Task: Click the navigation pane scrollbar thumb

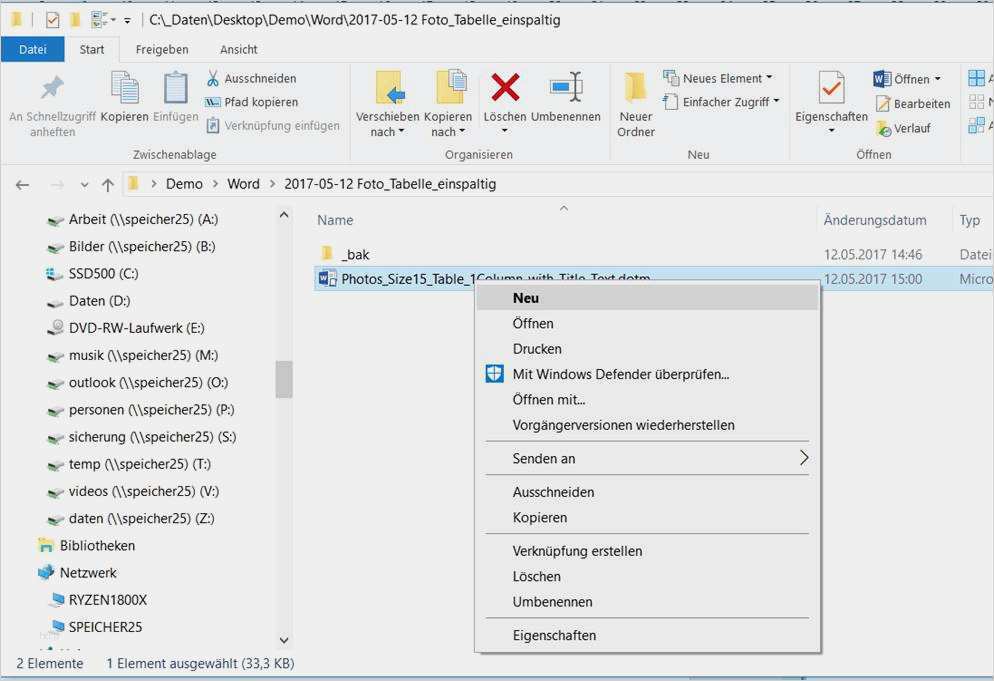Action: [x=284, y=379]
